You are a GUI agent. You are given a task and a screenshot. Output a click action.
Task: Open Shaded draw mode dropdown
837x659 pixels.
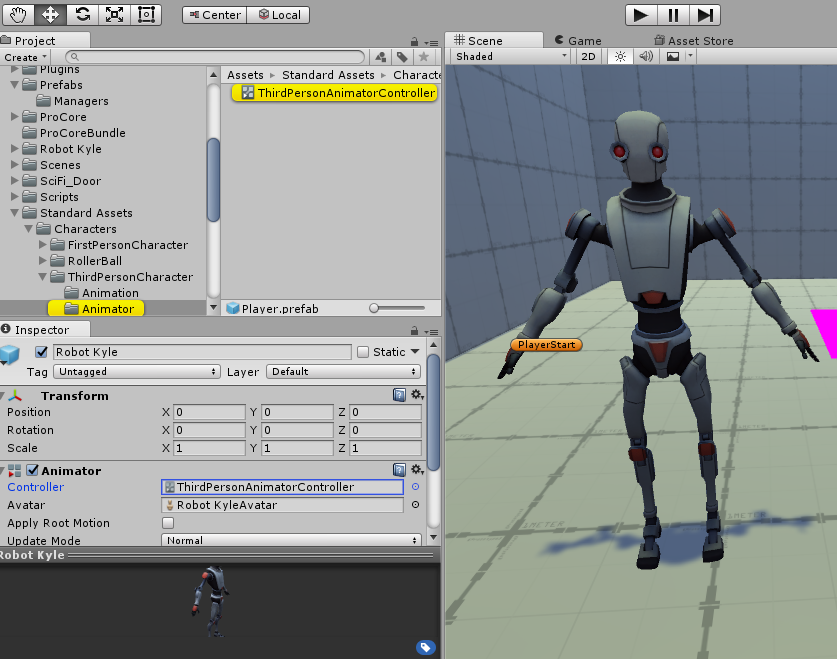click(x=510, y=57)
